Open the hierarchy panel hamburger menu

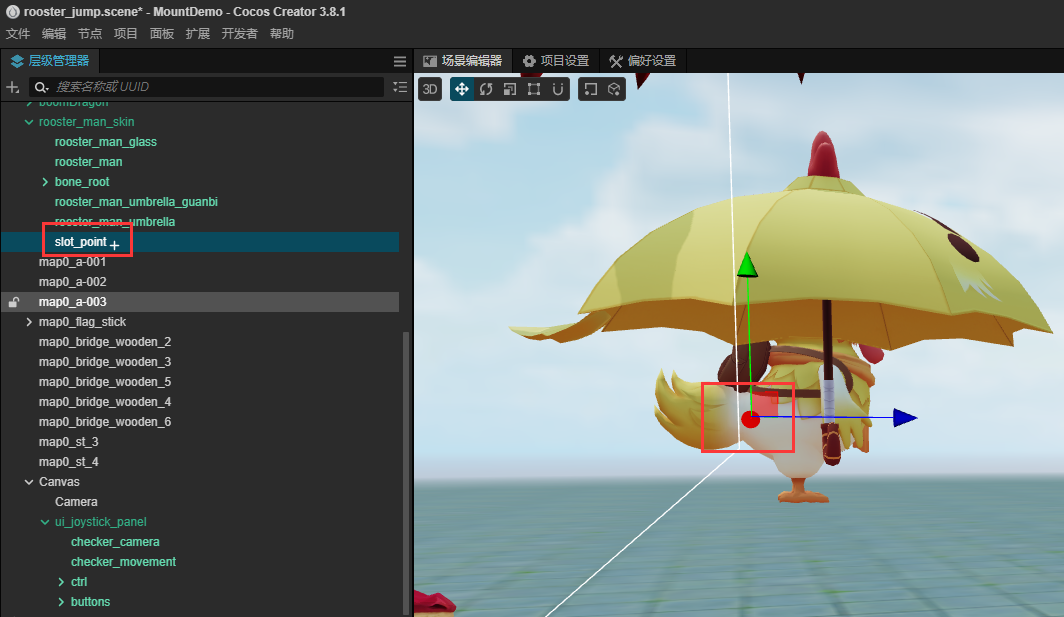400,61
